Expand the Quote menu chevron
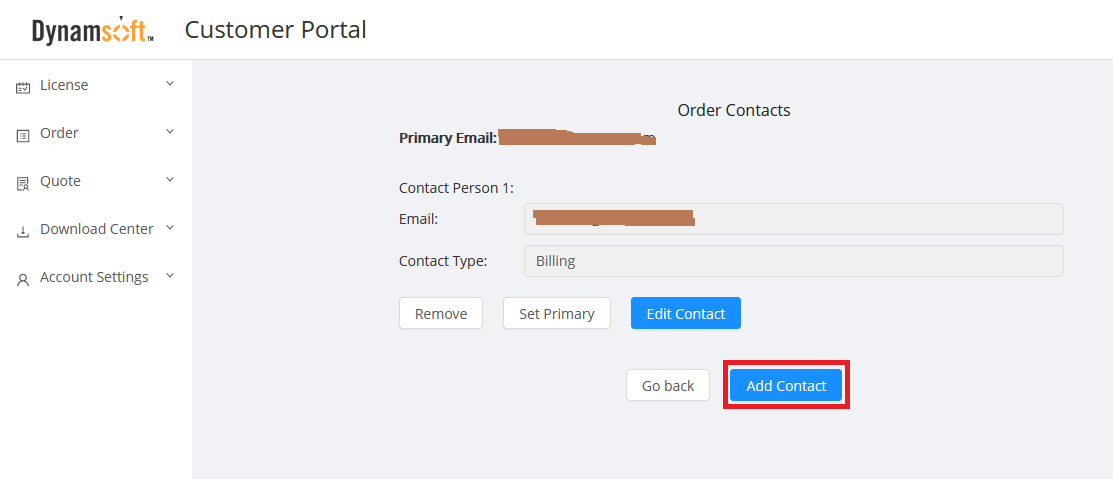Viewport: 1113px width, 479px height. [170, 180]
